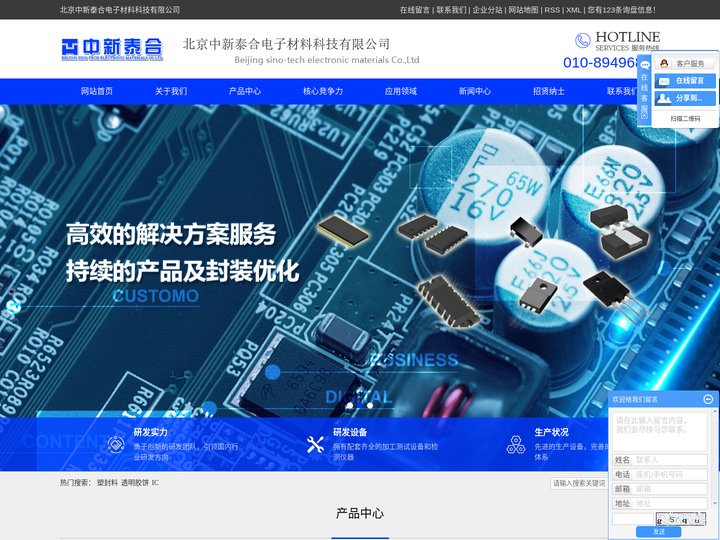Image resolution: width=720 pixels, height=540 pixels.
Task: Click the 发送 send button
Action: coord(658,531)
